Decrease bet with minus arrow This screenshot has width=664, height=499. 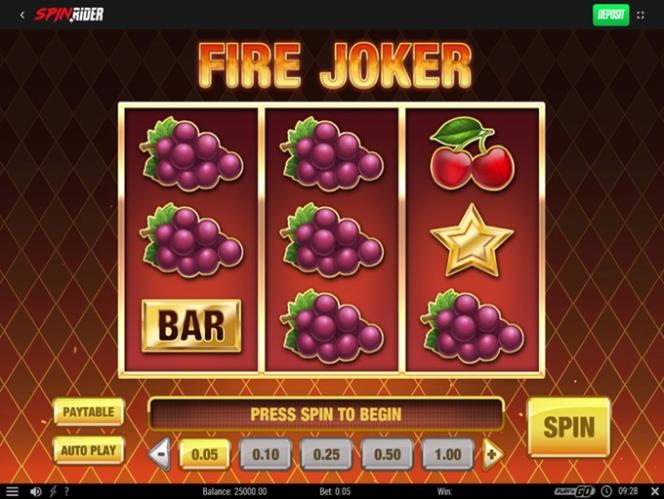click(x=160, y=454)
